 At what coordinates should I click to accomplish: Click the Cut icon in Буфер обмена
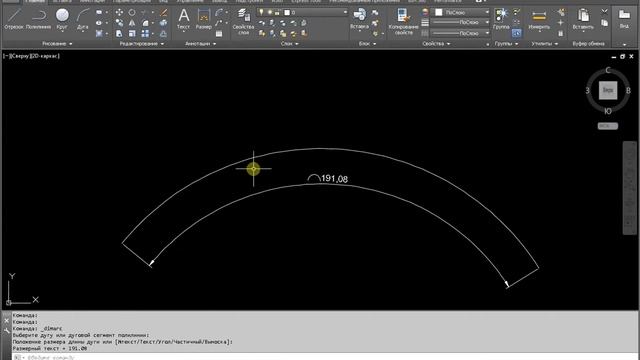click(x=604, y=11)
